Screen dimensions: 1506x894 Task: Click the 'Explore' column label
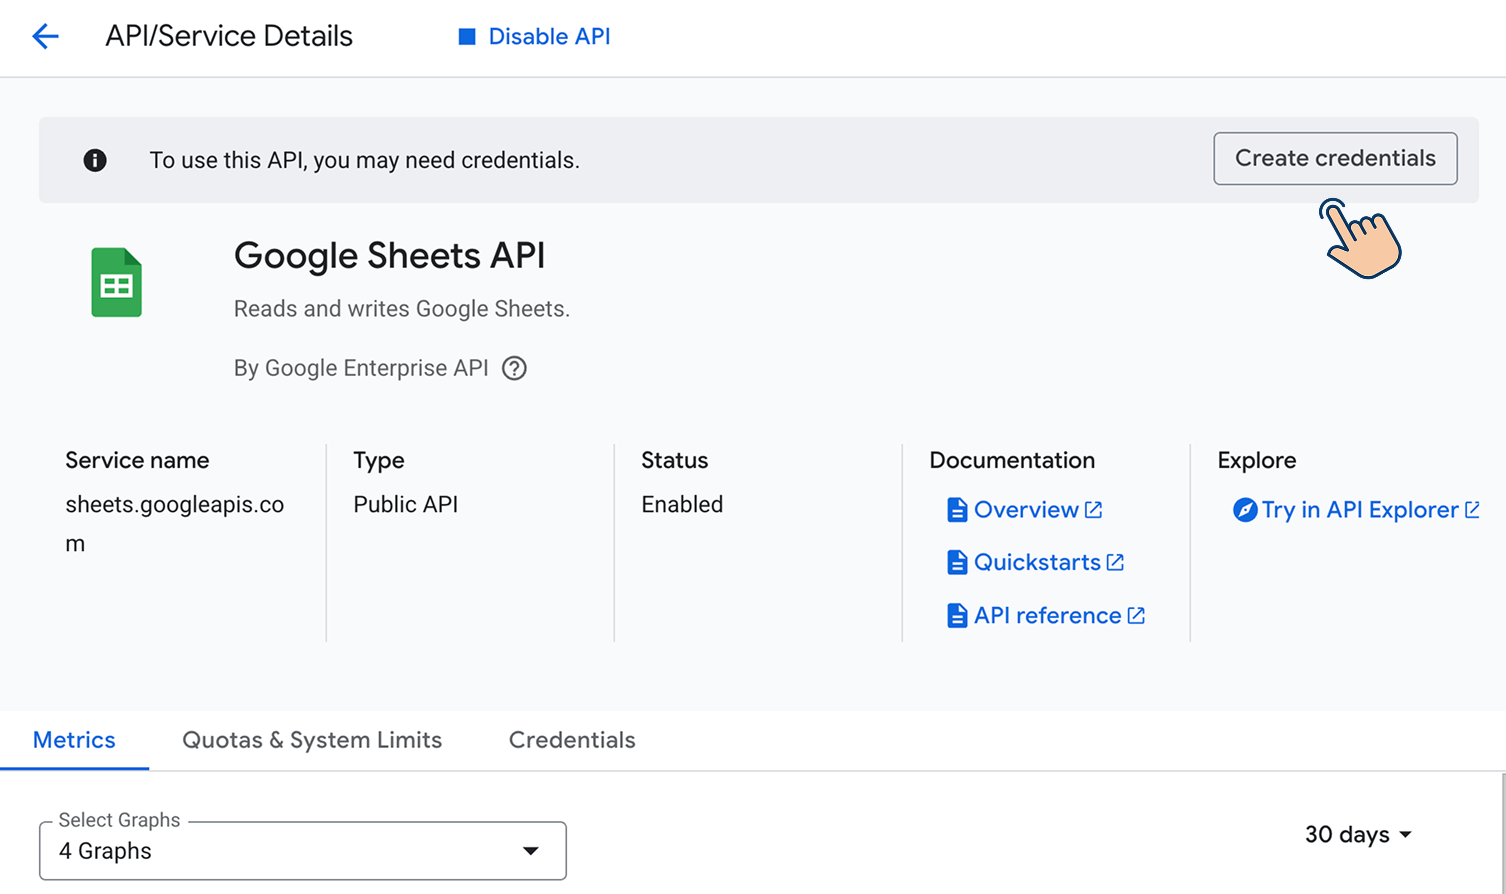point(1257,460)
